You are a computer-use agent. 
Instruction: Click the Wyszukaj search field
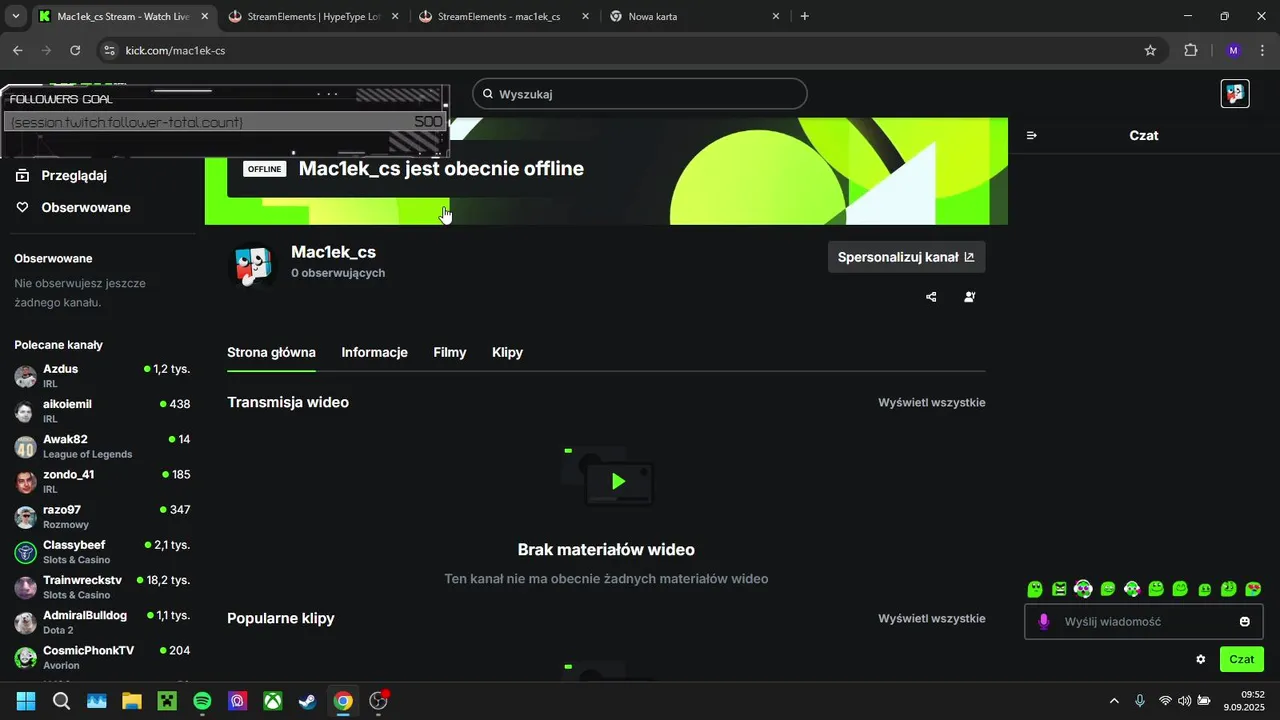point(640,94)
